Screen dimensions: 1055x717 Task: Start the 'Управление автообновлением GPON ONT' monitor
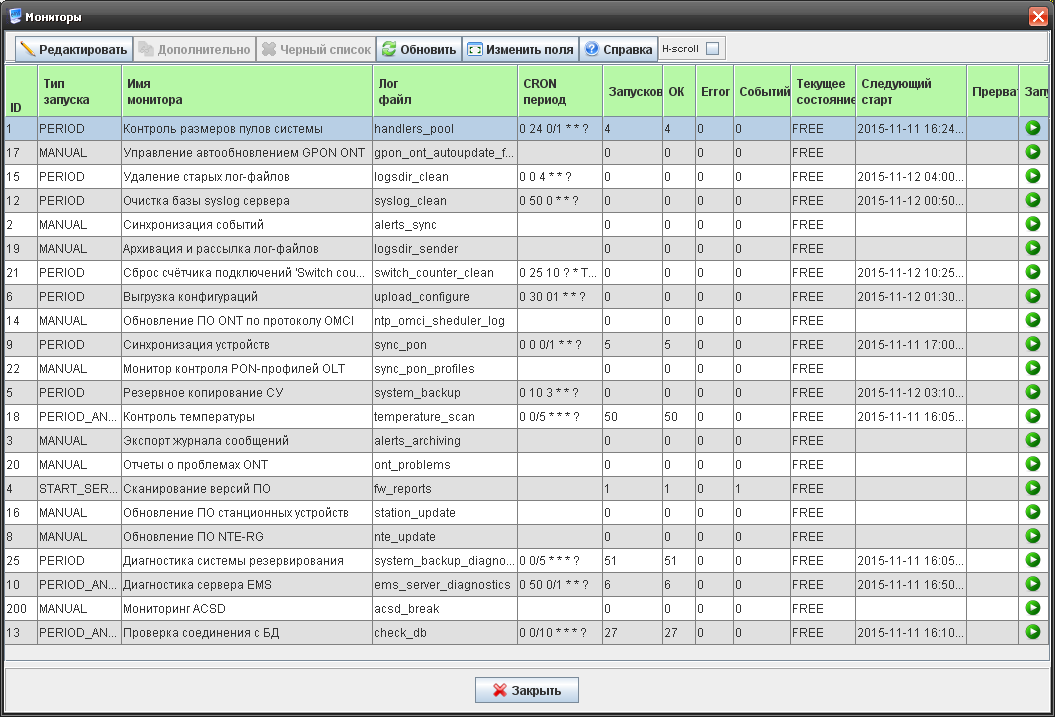(1033, 152)
